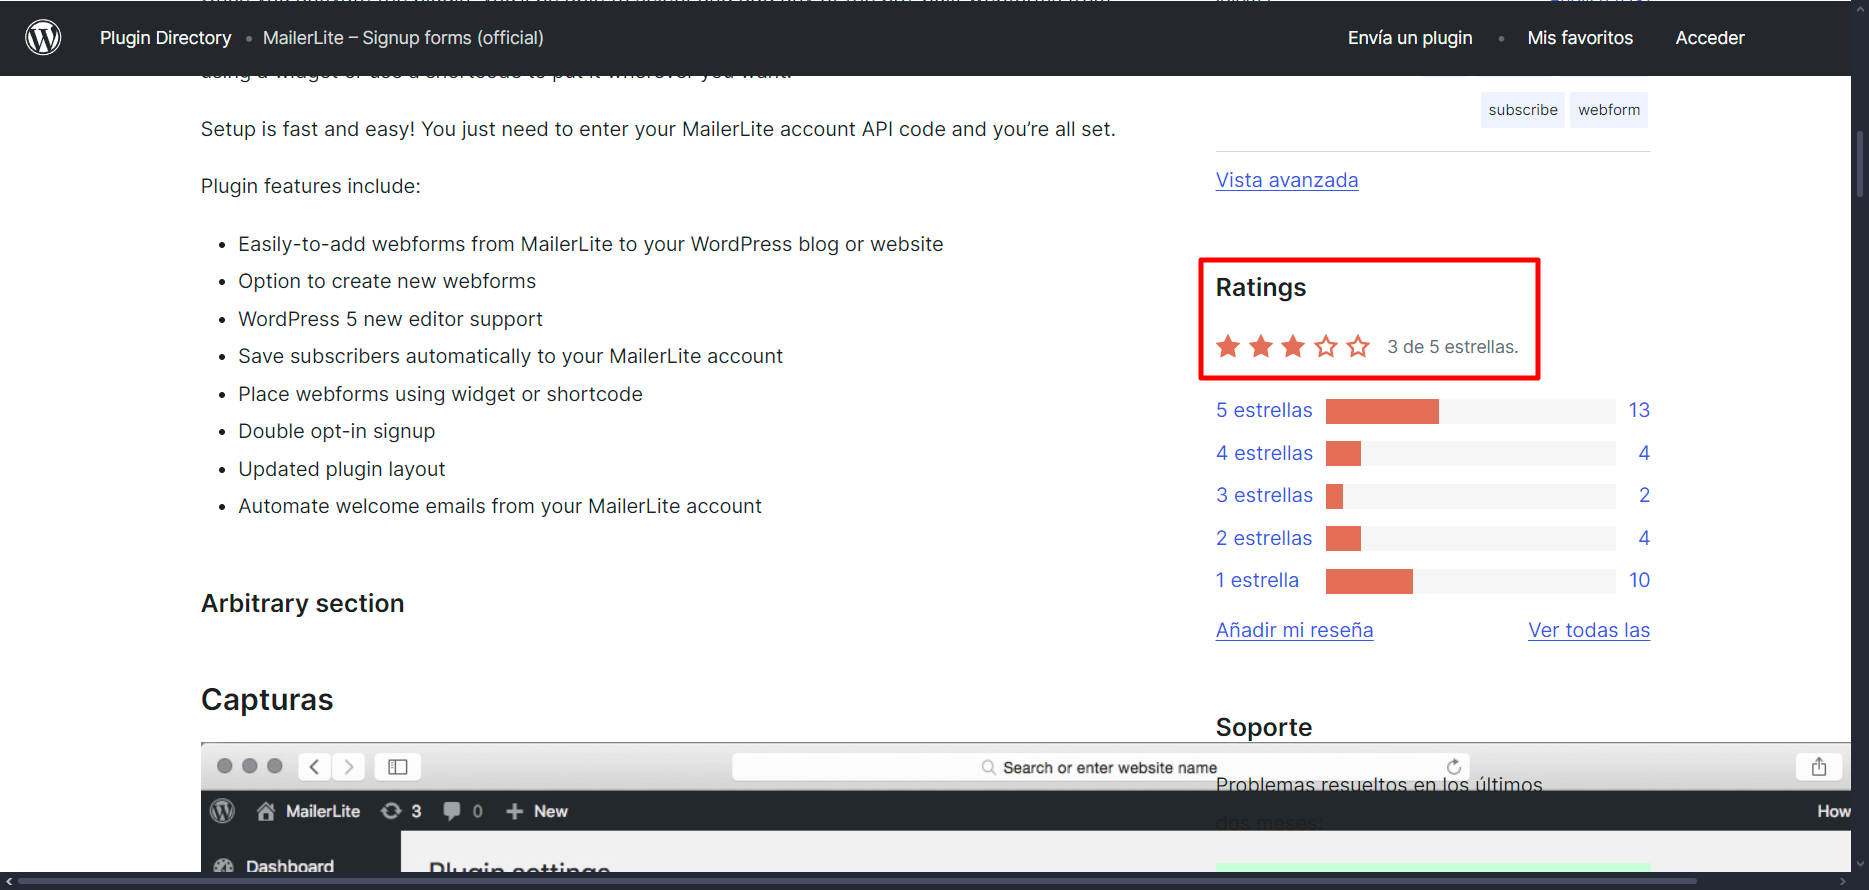Filter reviews by 2 estrellas
Screen dimensions: 1869x890
point(1264,538)
